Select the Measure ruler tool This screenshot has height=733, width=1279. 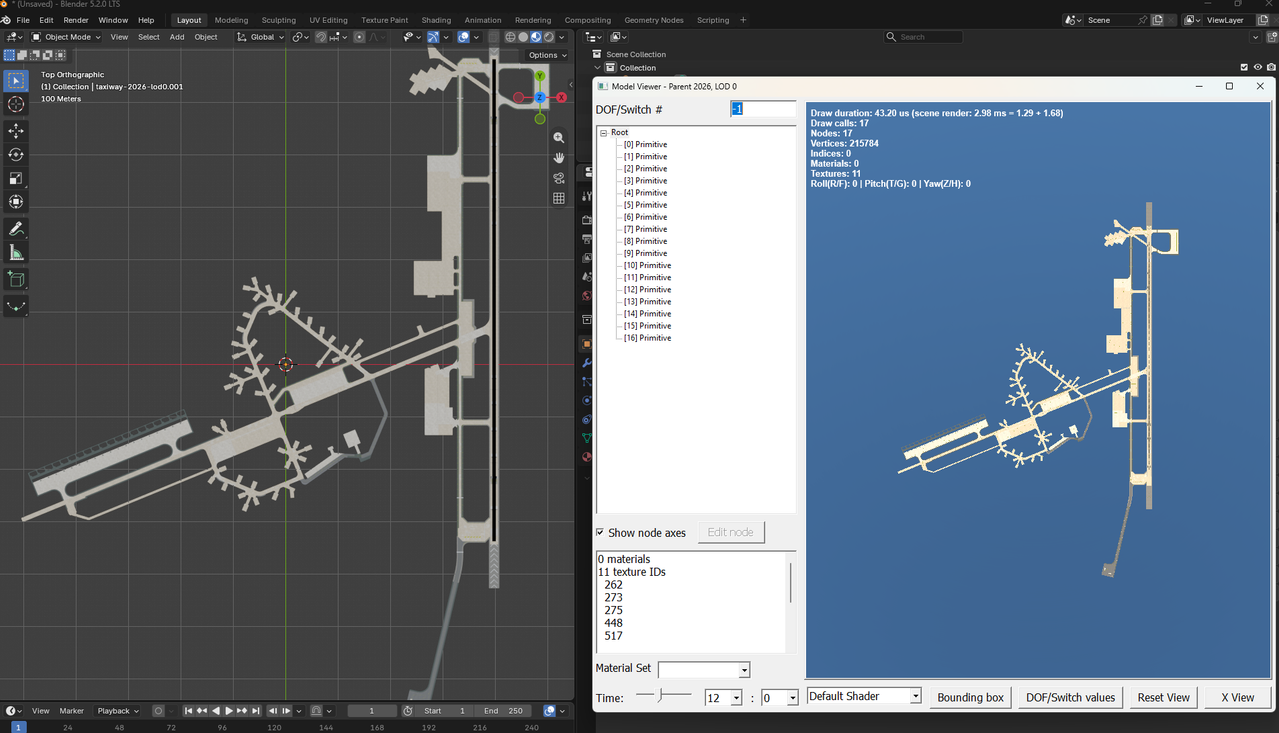click(x=16, y=253)
